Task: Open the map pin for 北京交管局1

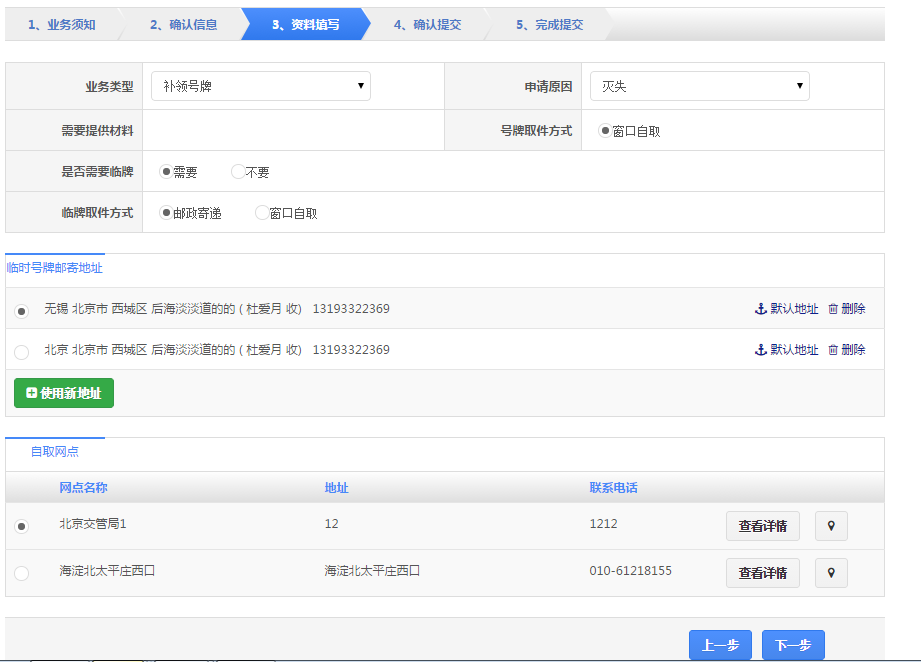Action: (x=831, y=526)
